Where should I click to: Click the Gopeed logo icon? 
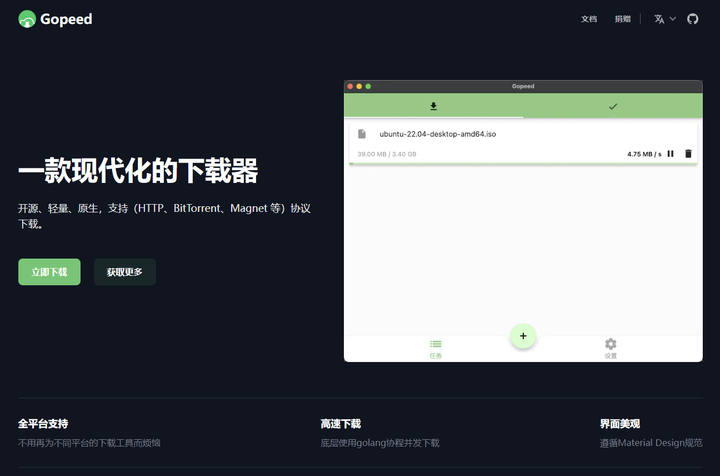click(27, 19)
